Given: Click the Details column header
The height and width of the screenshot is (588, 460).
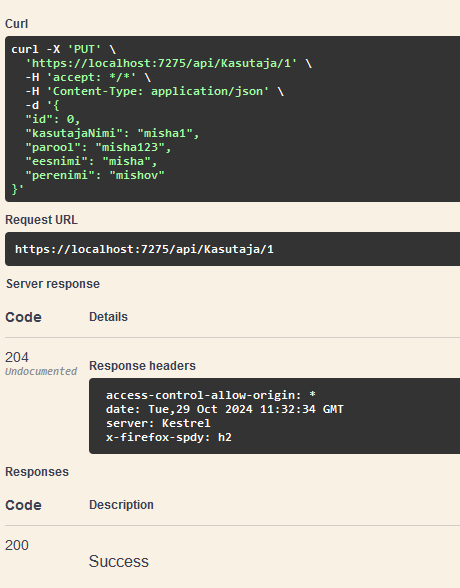Looking at the screenshot, I should pyautogui.click(x=108, y=317).
